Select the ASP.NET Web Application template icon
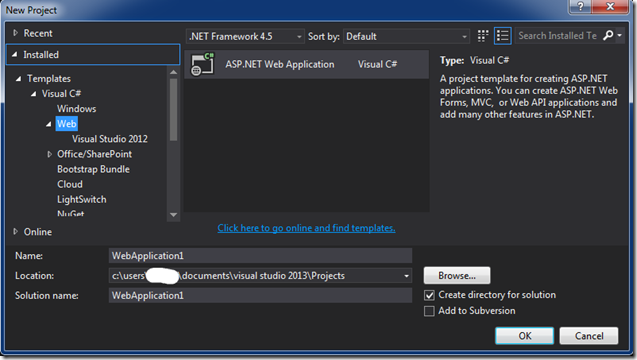 click(202, 64)
